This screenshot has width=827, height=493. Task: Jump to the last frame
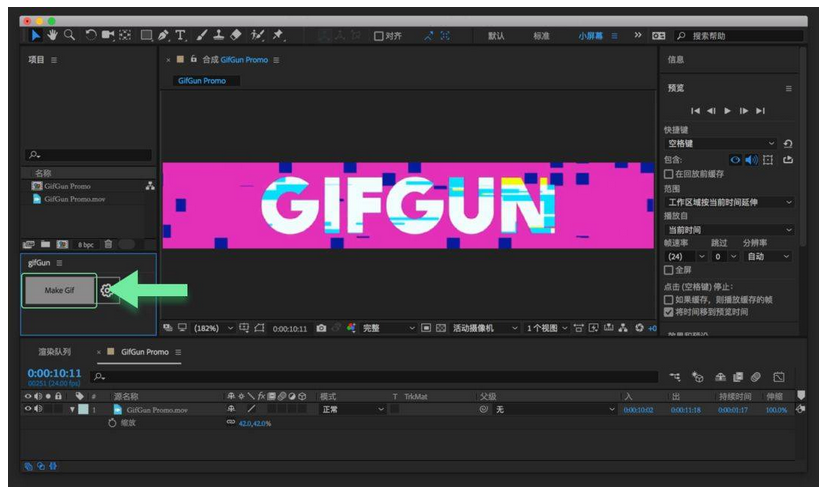pyautogui.click(x=760, y=111)
